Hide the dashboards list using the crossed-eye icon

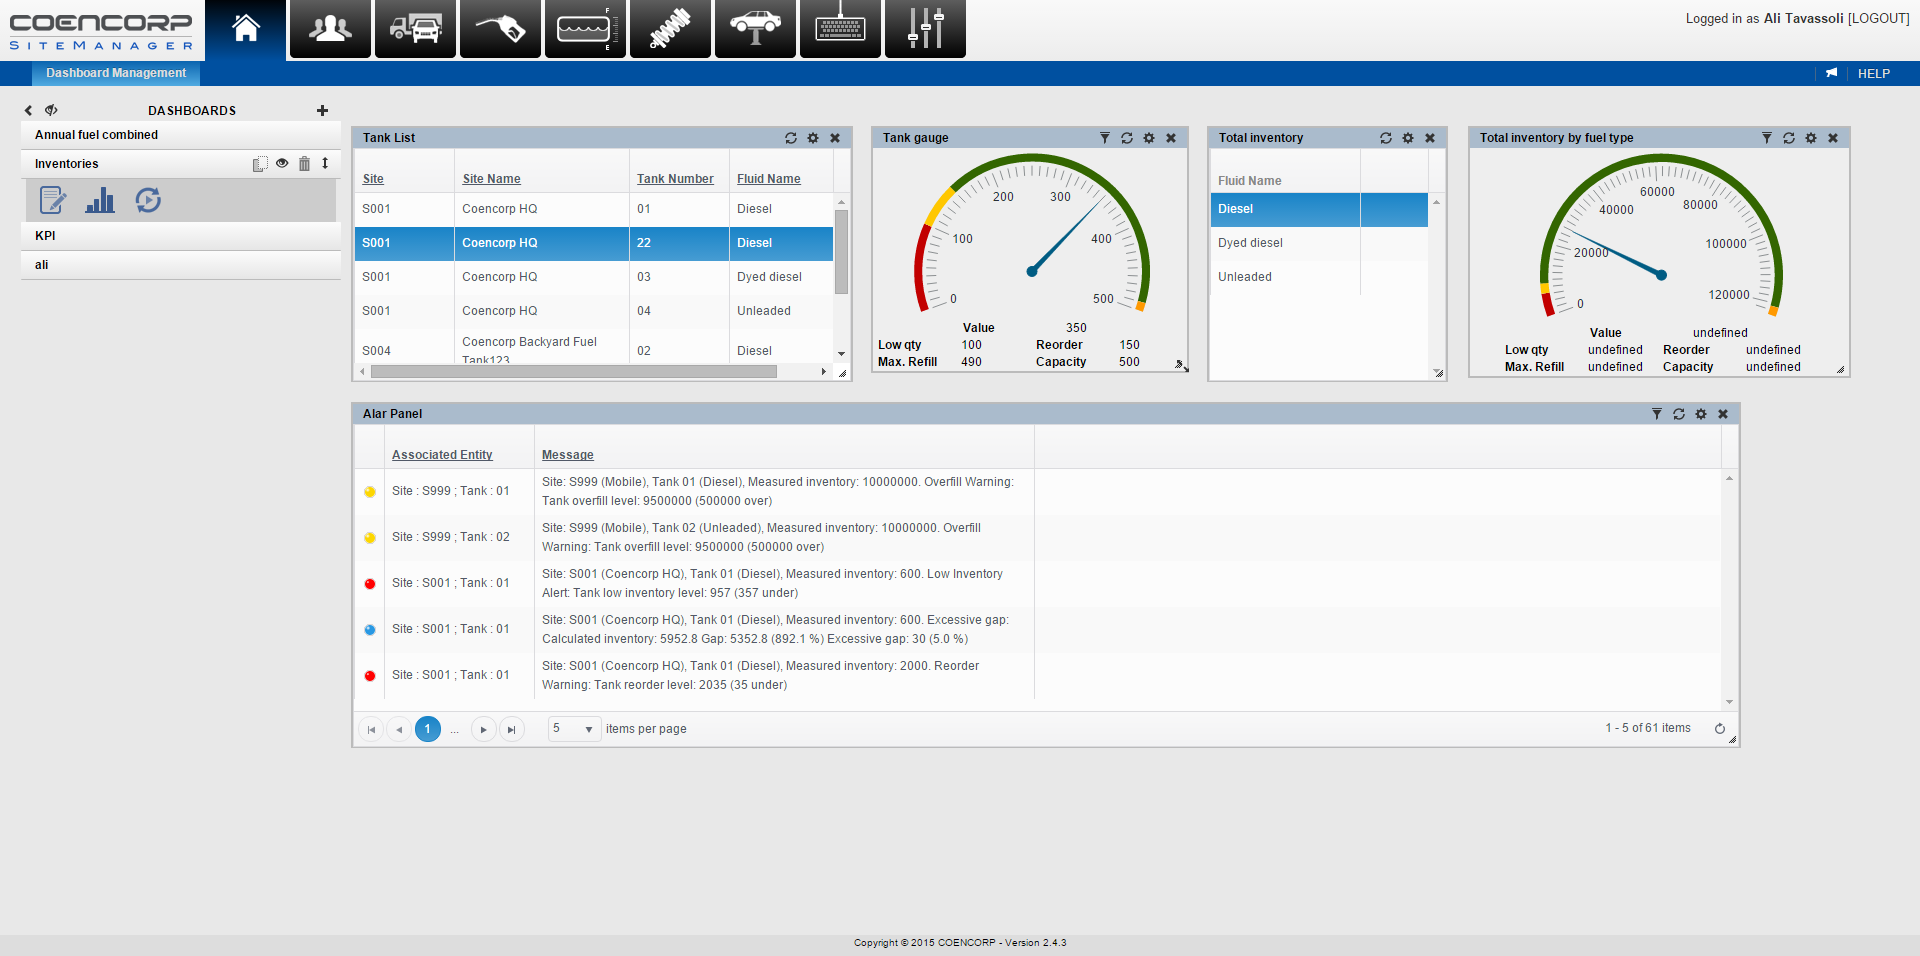51,110
